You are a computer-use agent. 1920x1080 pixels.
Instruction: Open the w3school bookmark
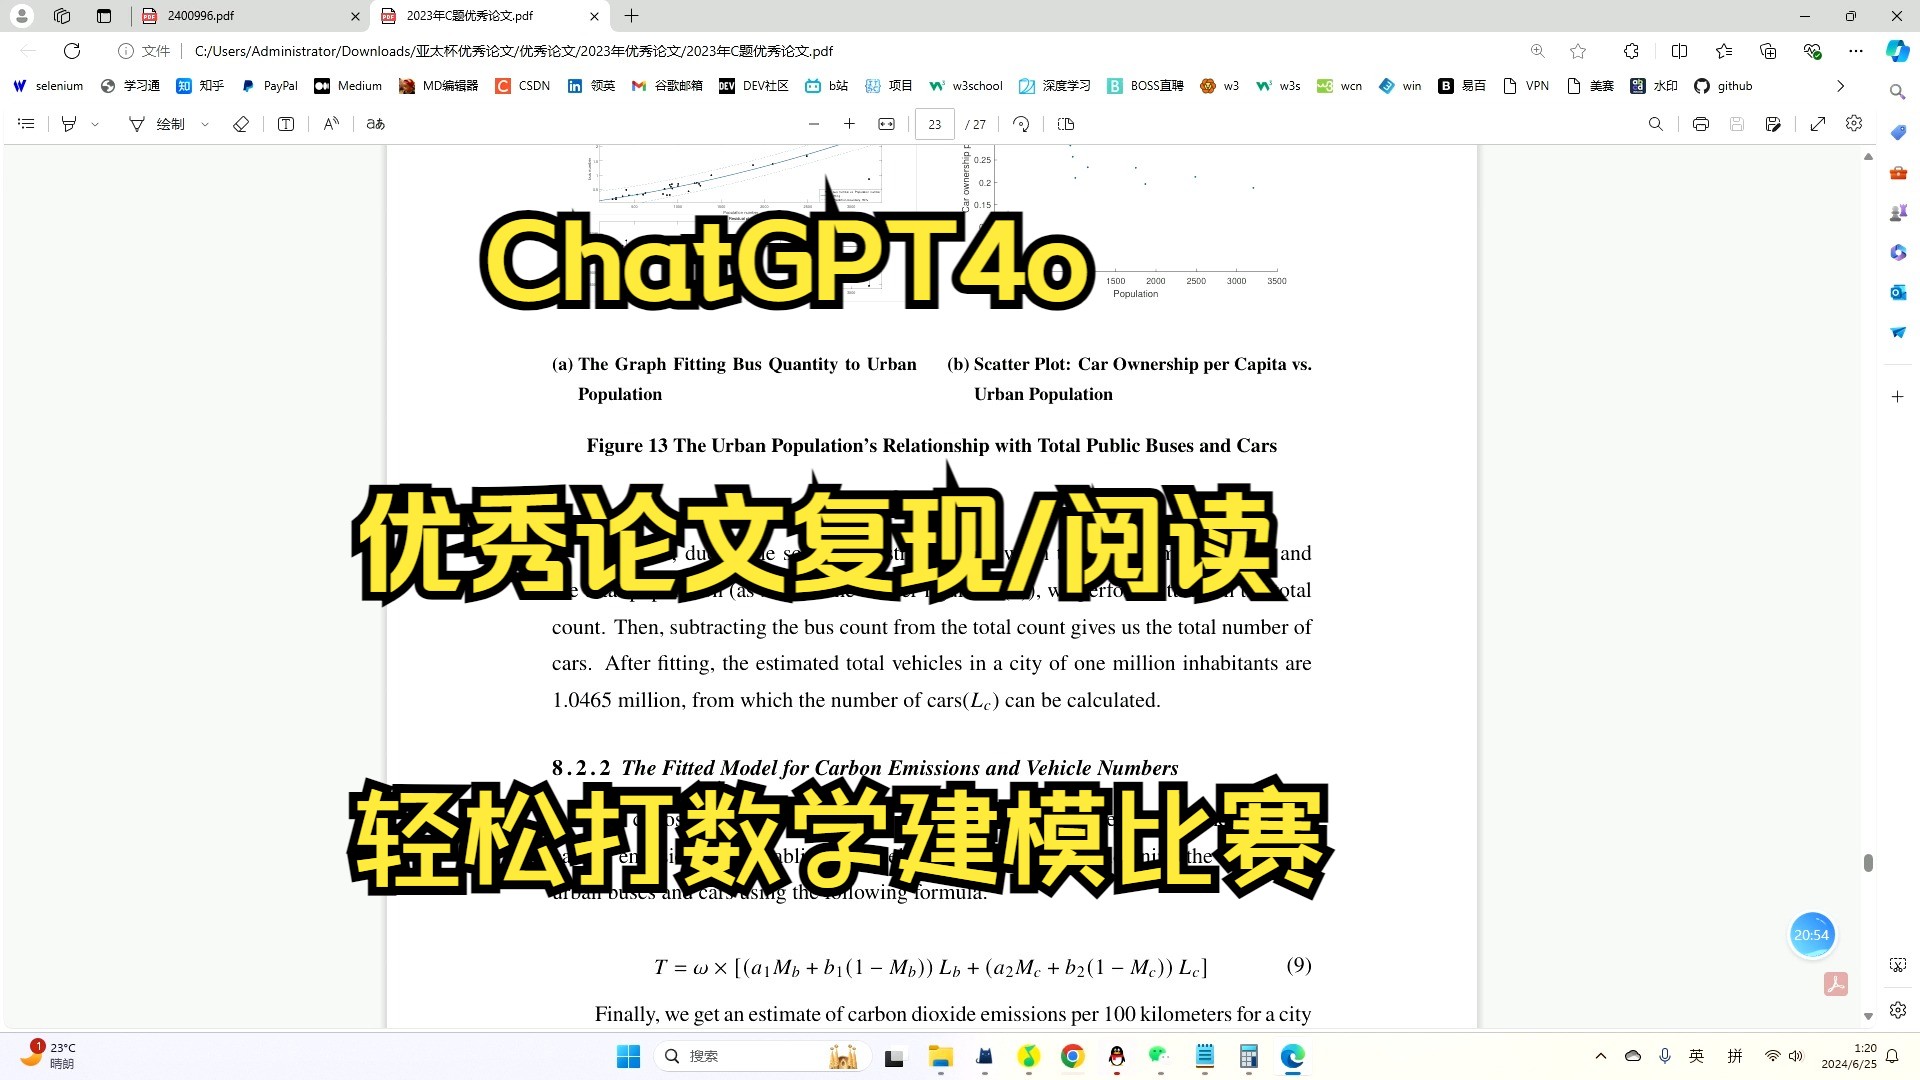[965, 86]
